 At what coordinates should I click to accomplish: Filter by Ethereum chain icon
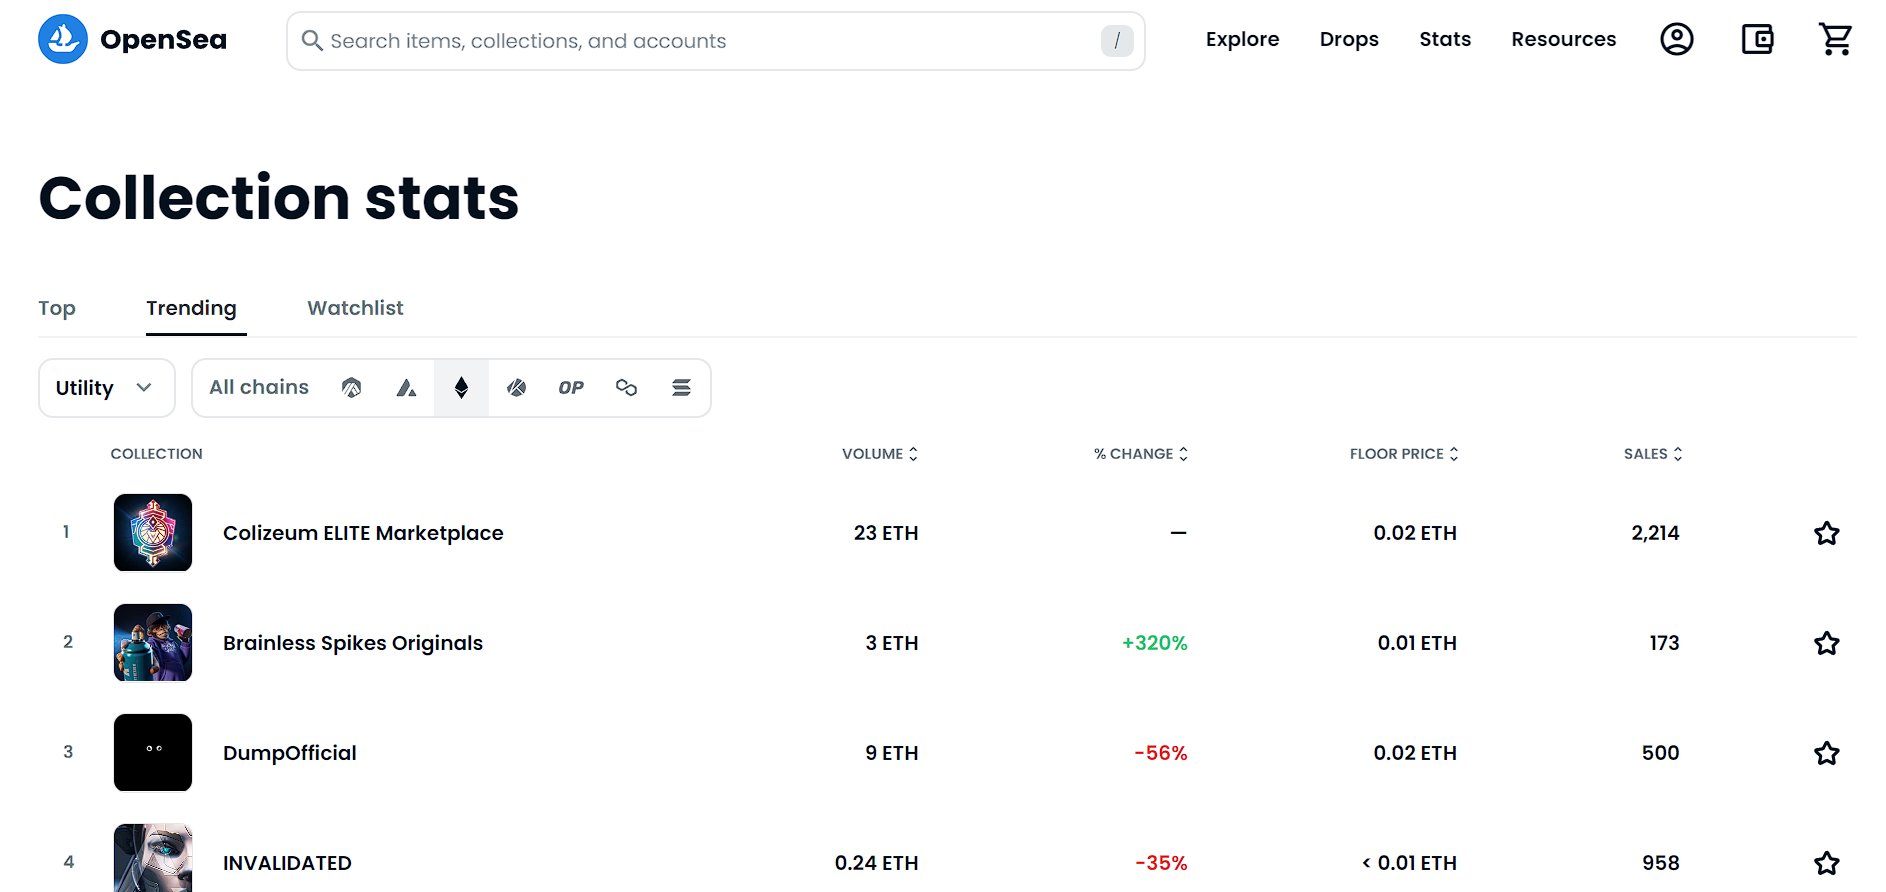(x=461, y=388)
